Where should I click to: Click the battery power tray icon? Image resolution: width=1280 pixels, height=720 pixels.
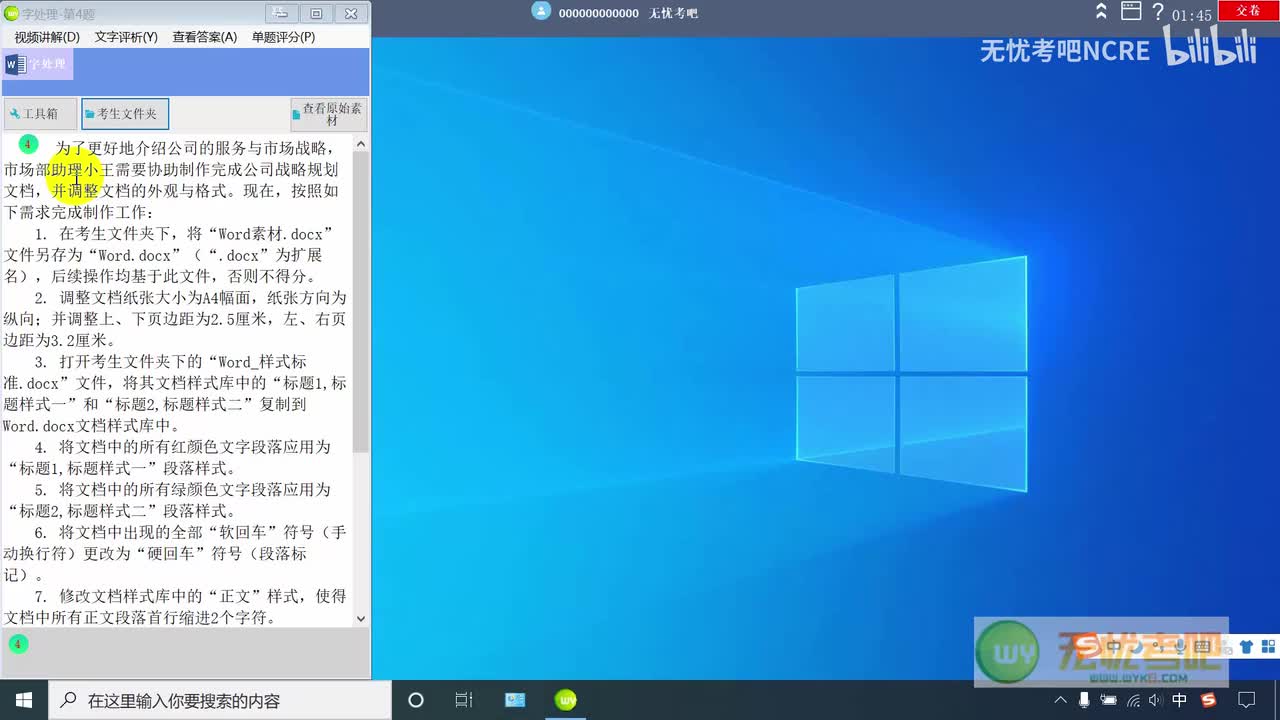[1109, 700]
